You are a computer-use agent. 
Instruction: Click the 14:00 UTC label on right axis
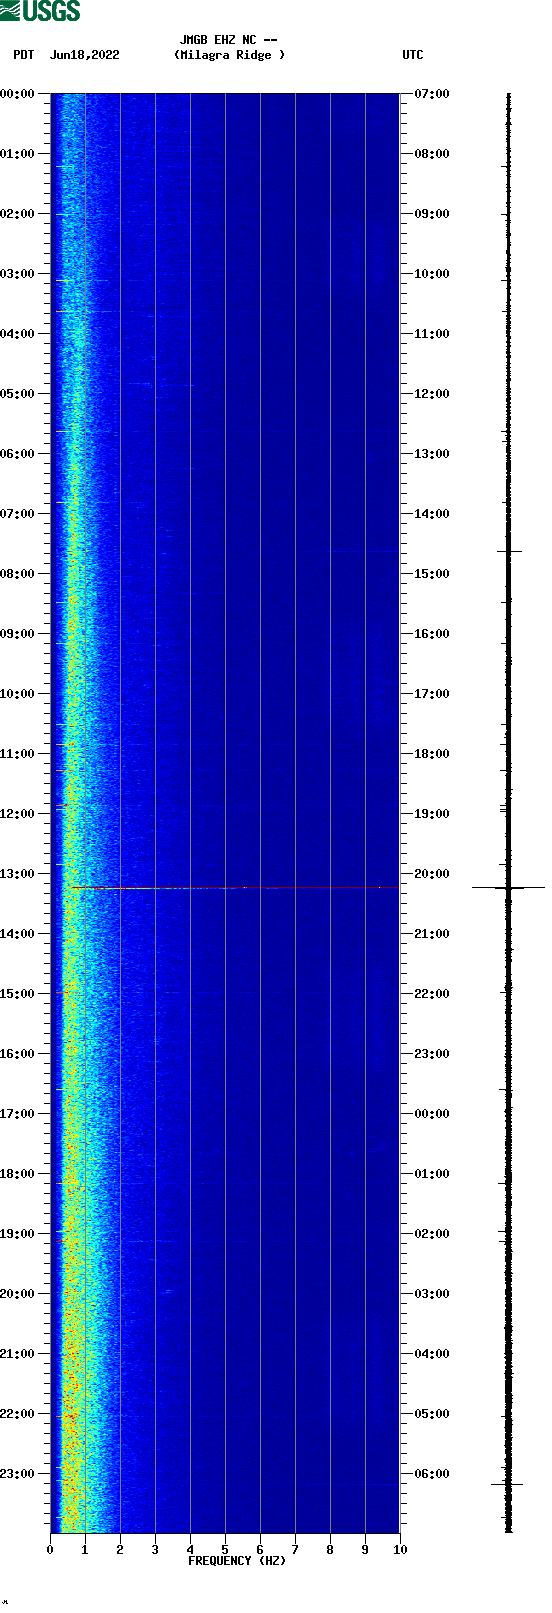(x=432, y=514)
